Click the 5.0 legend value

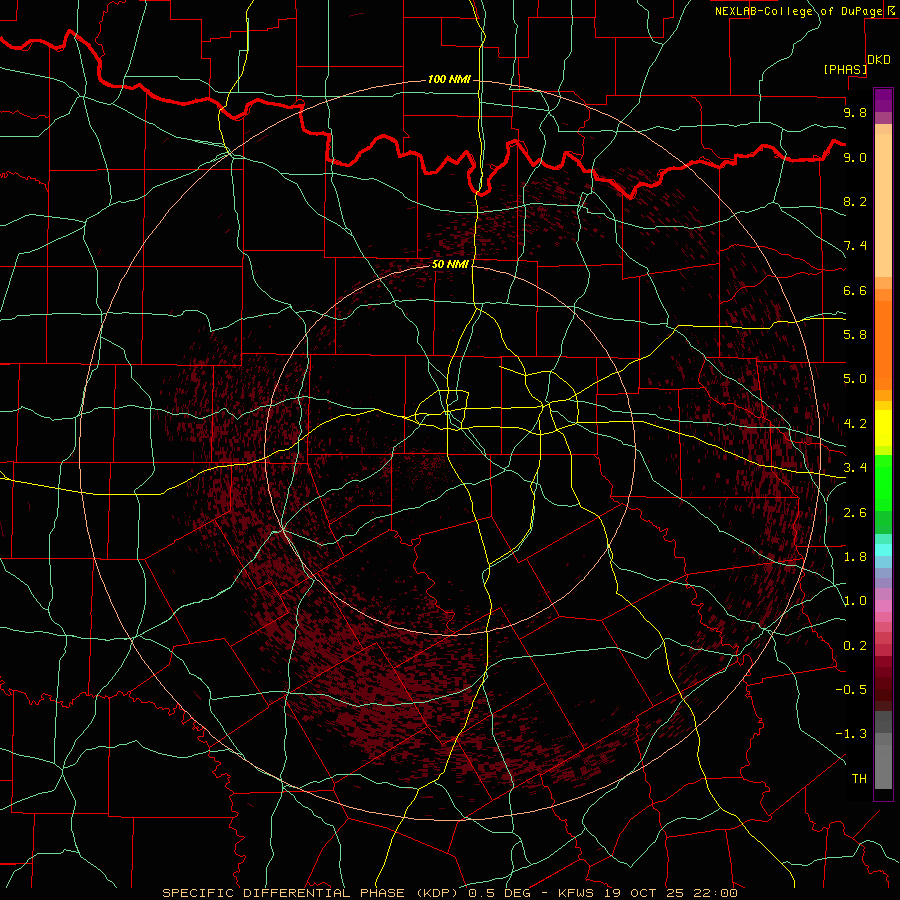[x=855, y=379]
